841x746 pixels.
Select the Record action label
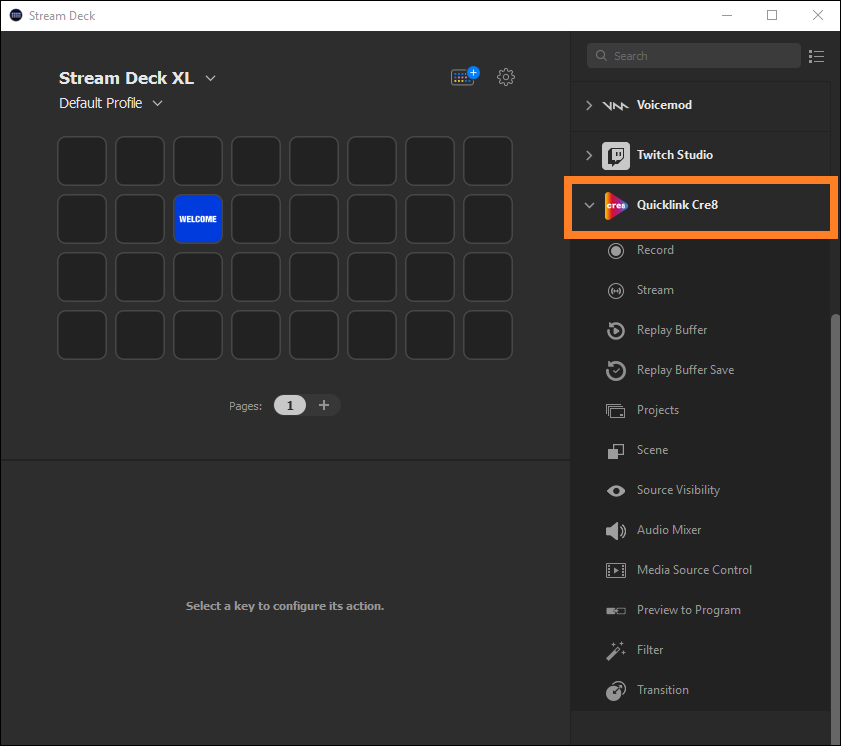click(x=655, y=250)
